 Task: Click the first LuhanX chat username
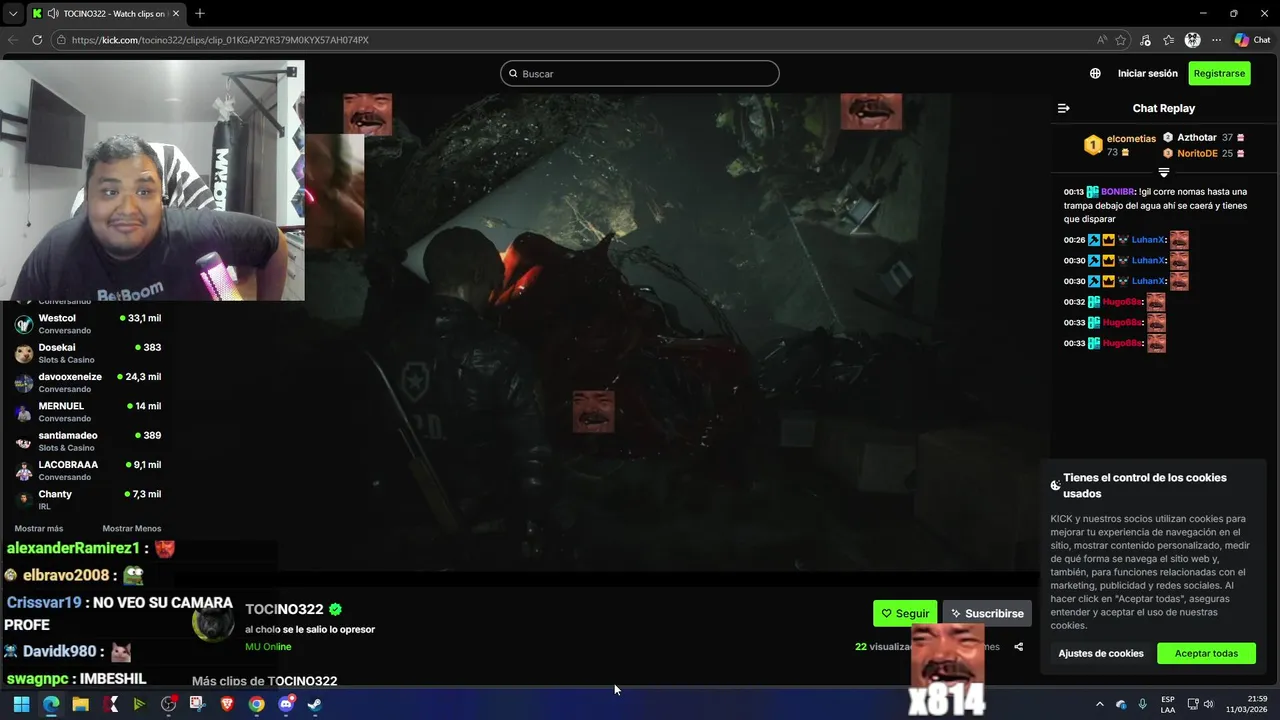(x=1148, y=240)
